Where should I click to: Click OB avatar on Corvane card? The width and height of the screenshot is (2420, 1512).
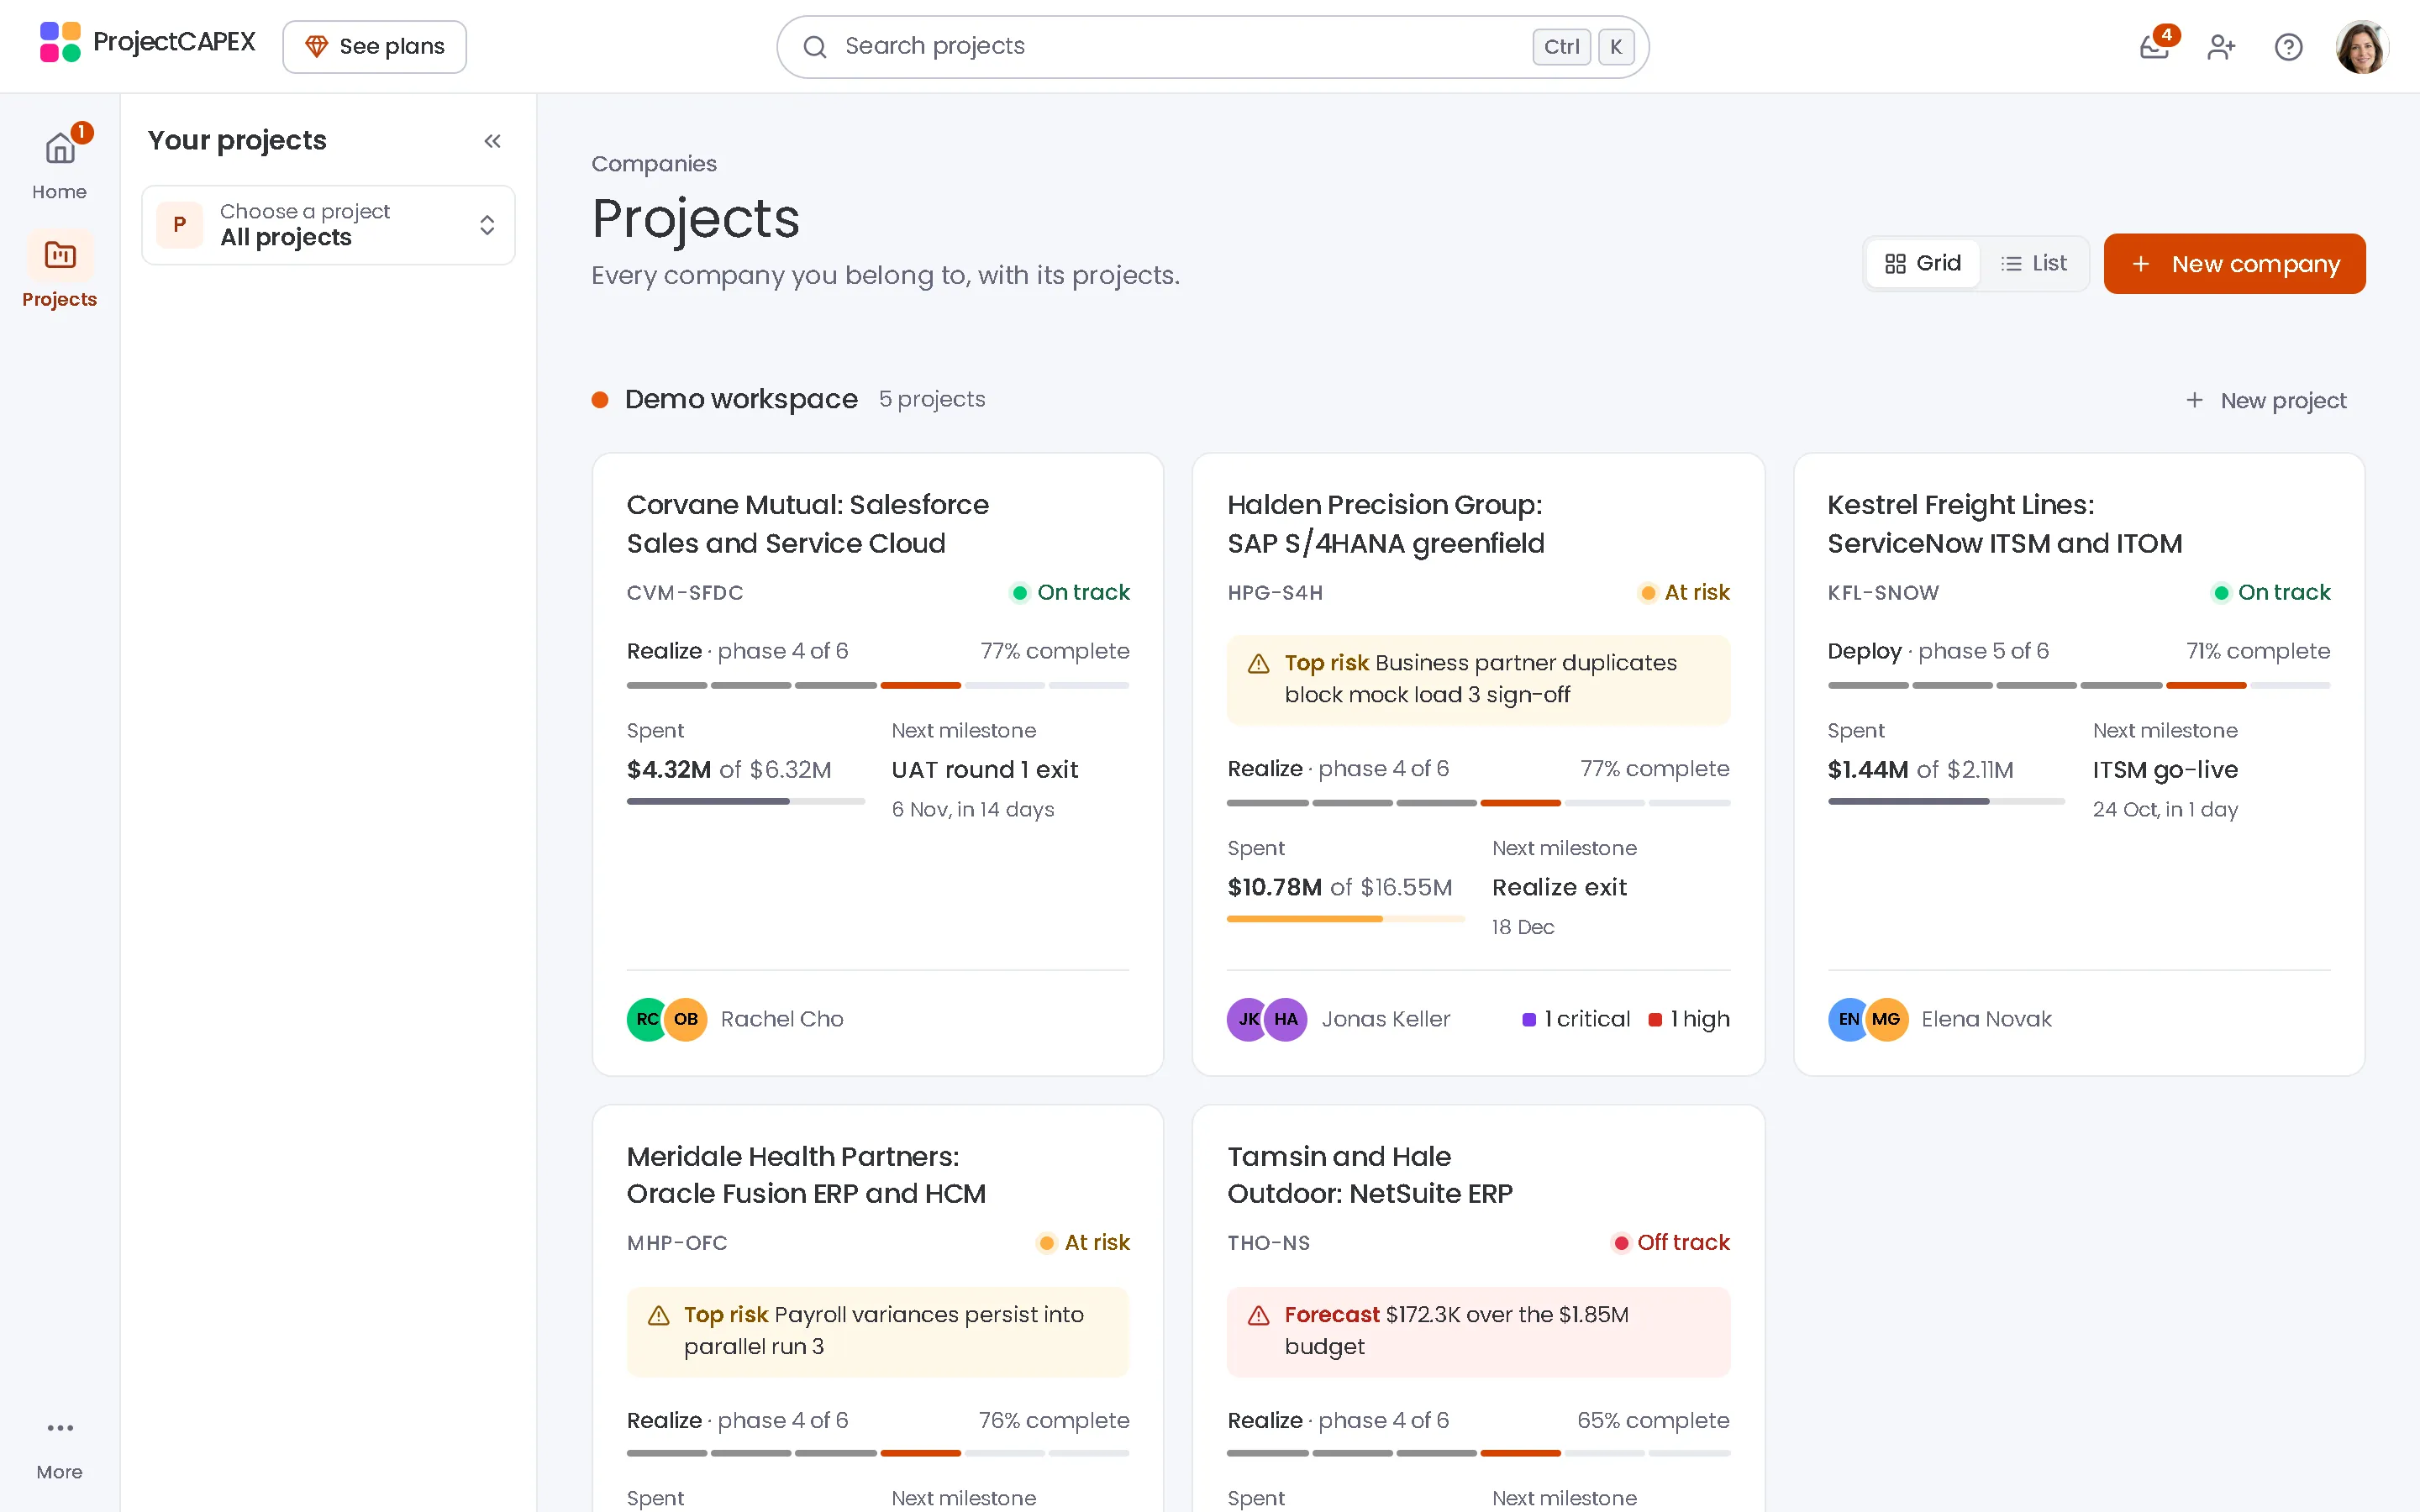686,1019
